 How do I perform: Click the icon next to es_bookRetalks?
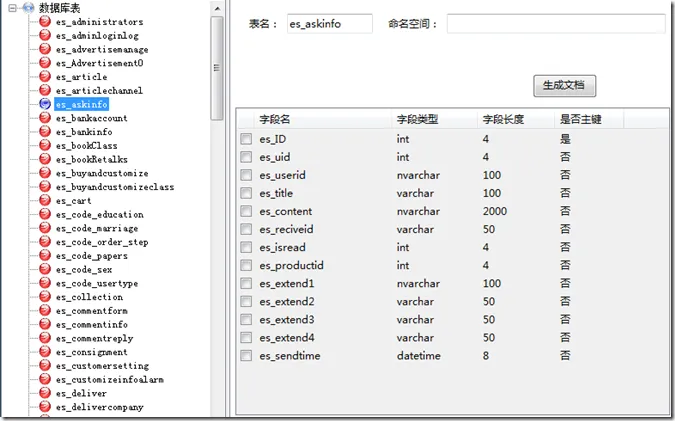45,159
